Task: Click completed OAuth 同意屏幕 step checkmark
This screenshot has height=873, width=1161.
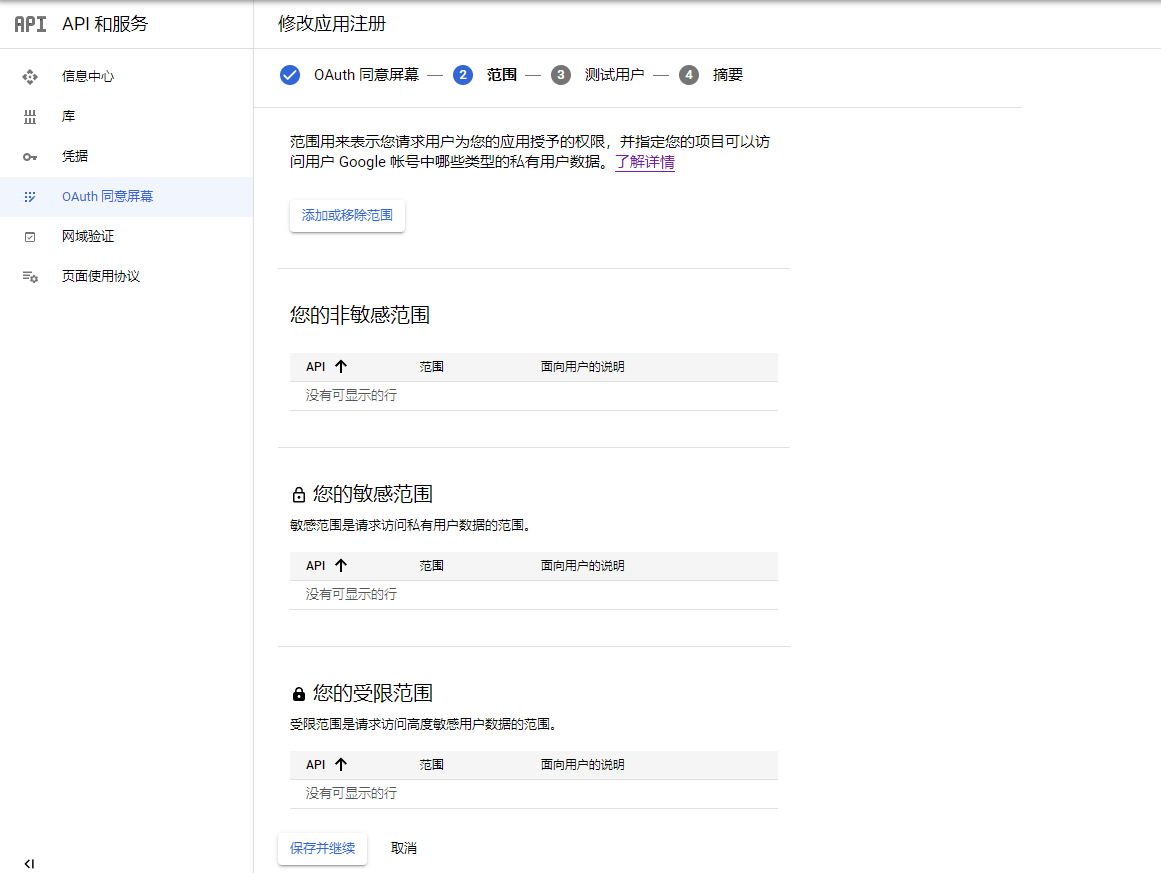Action: tap(290, 75)
